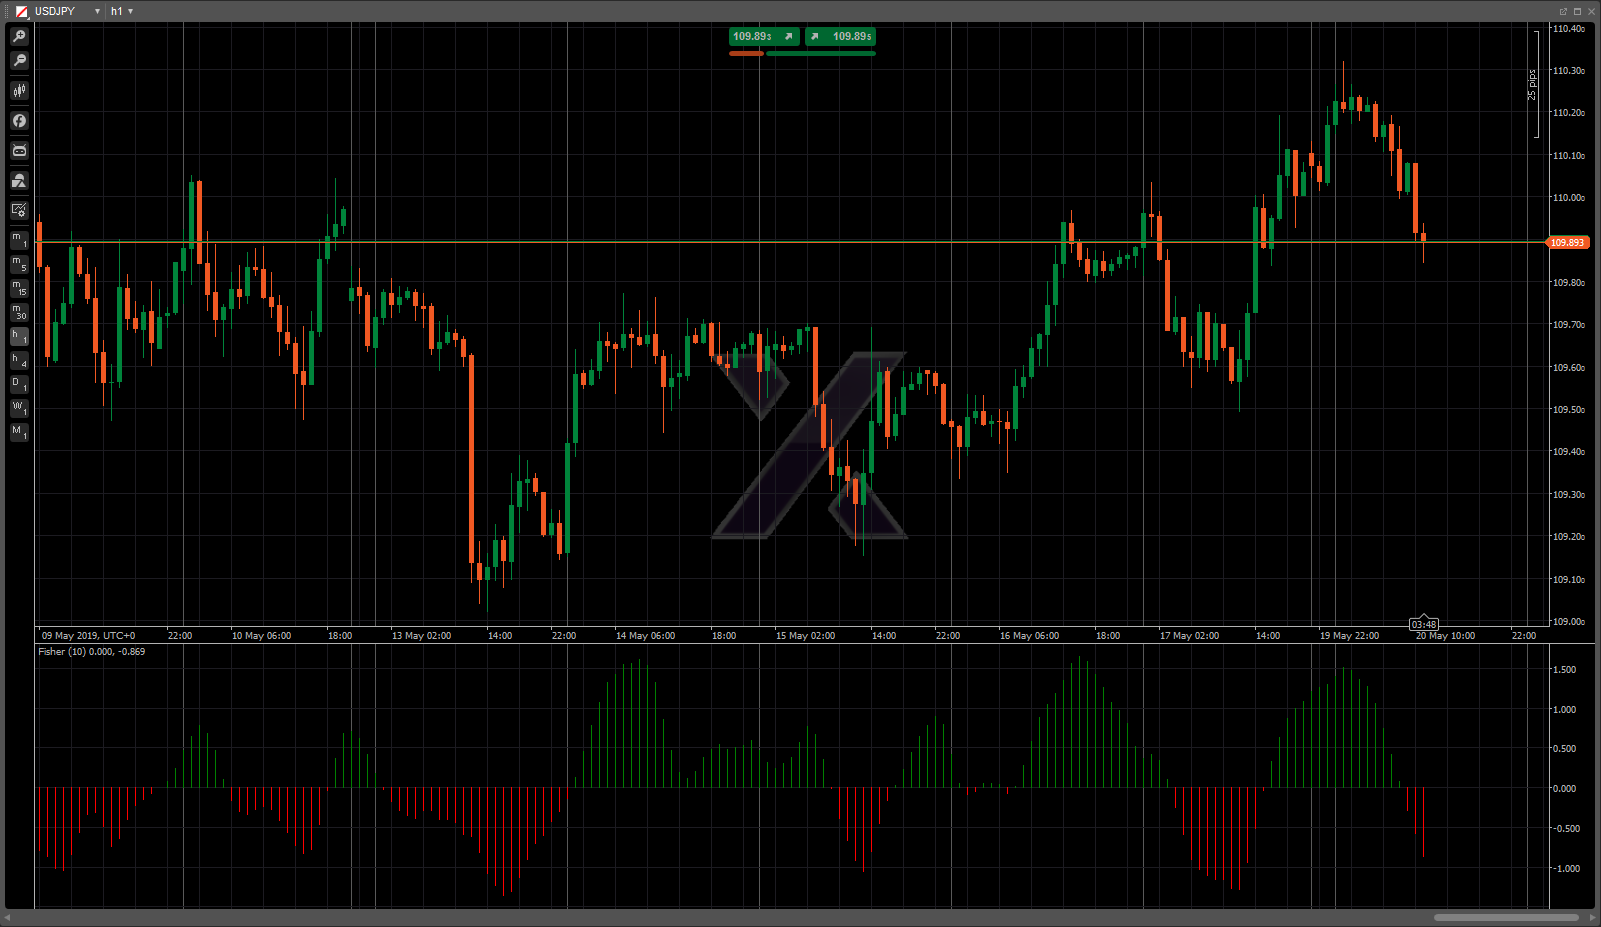This screenshot has width=1601, height=927.
Task: Open the cBot robot icon
Action: tap(19, 151)
